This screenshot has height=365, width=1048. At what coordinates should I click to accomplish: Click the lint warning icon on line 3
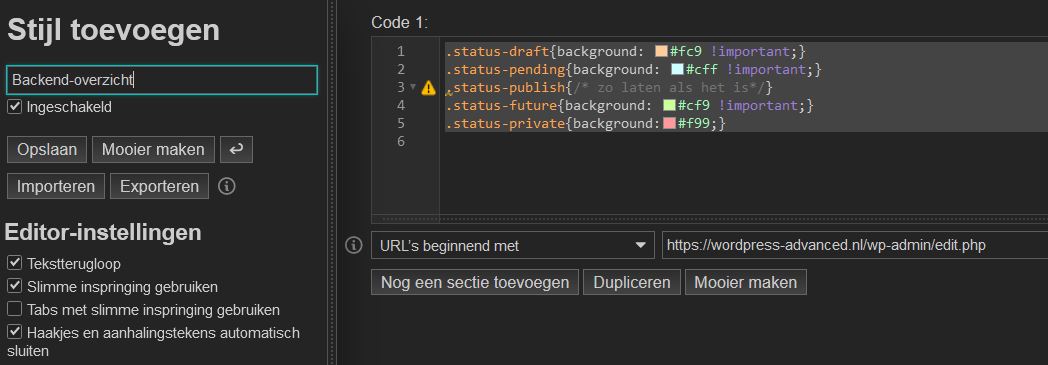click(428, 88)
